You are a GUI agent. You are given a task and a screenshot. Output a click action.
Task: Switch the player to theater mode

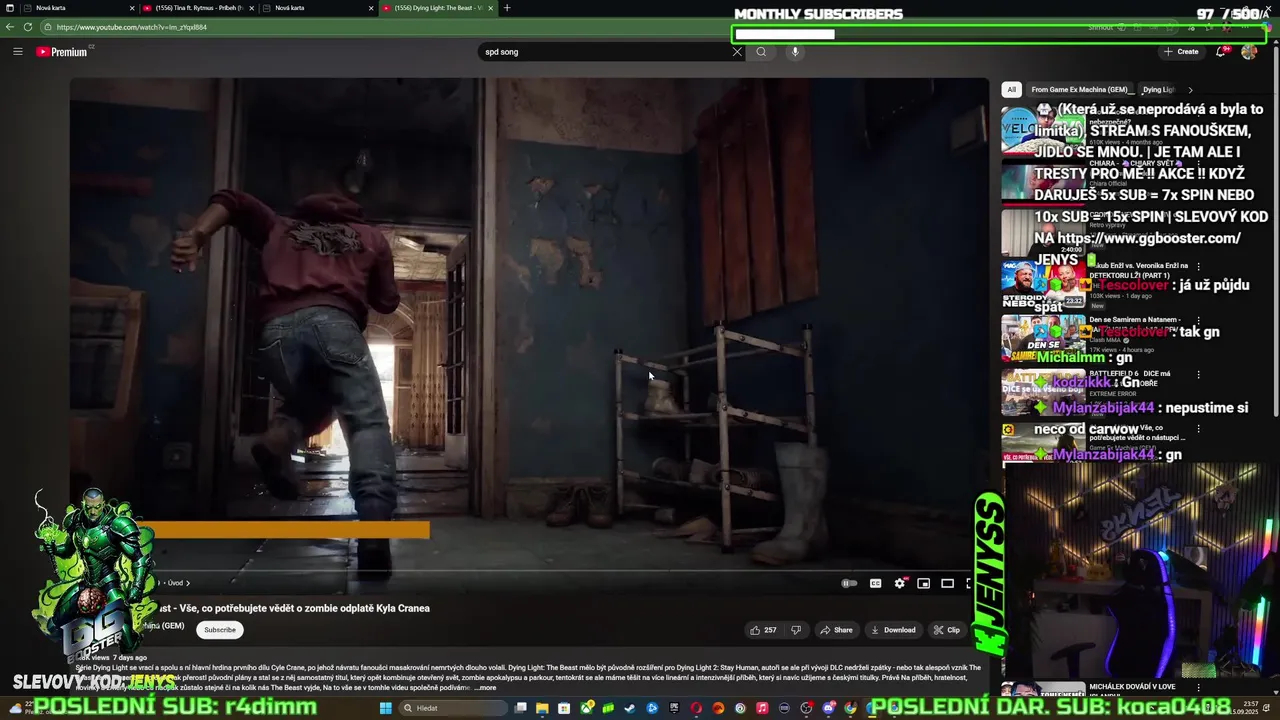pyautogui.click(x=948, y=583)
